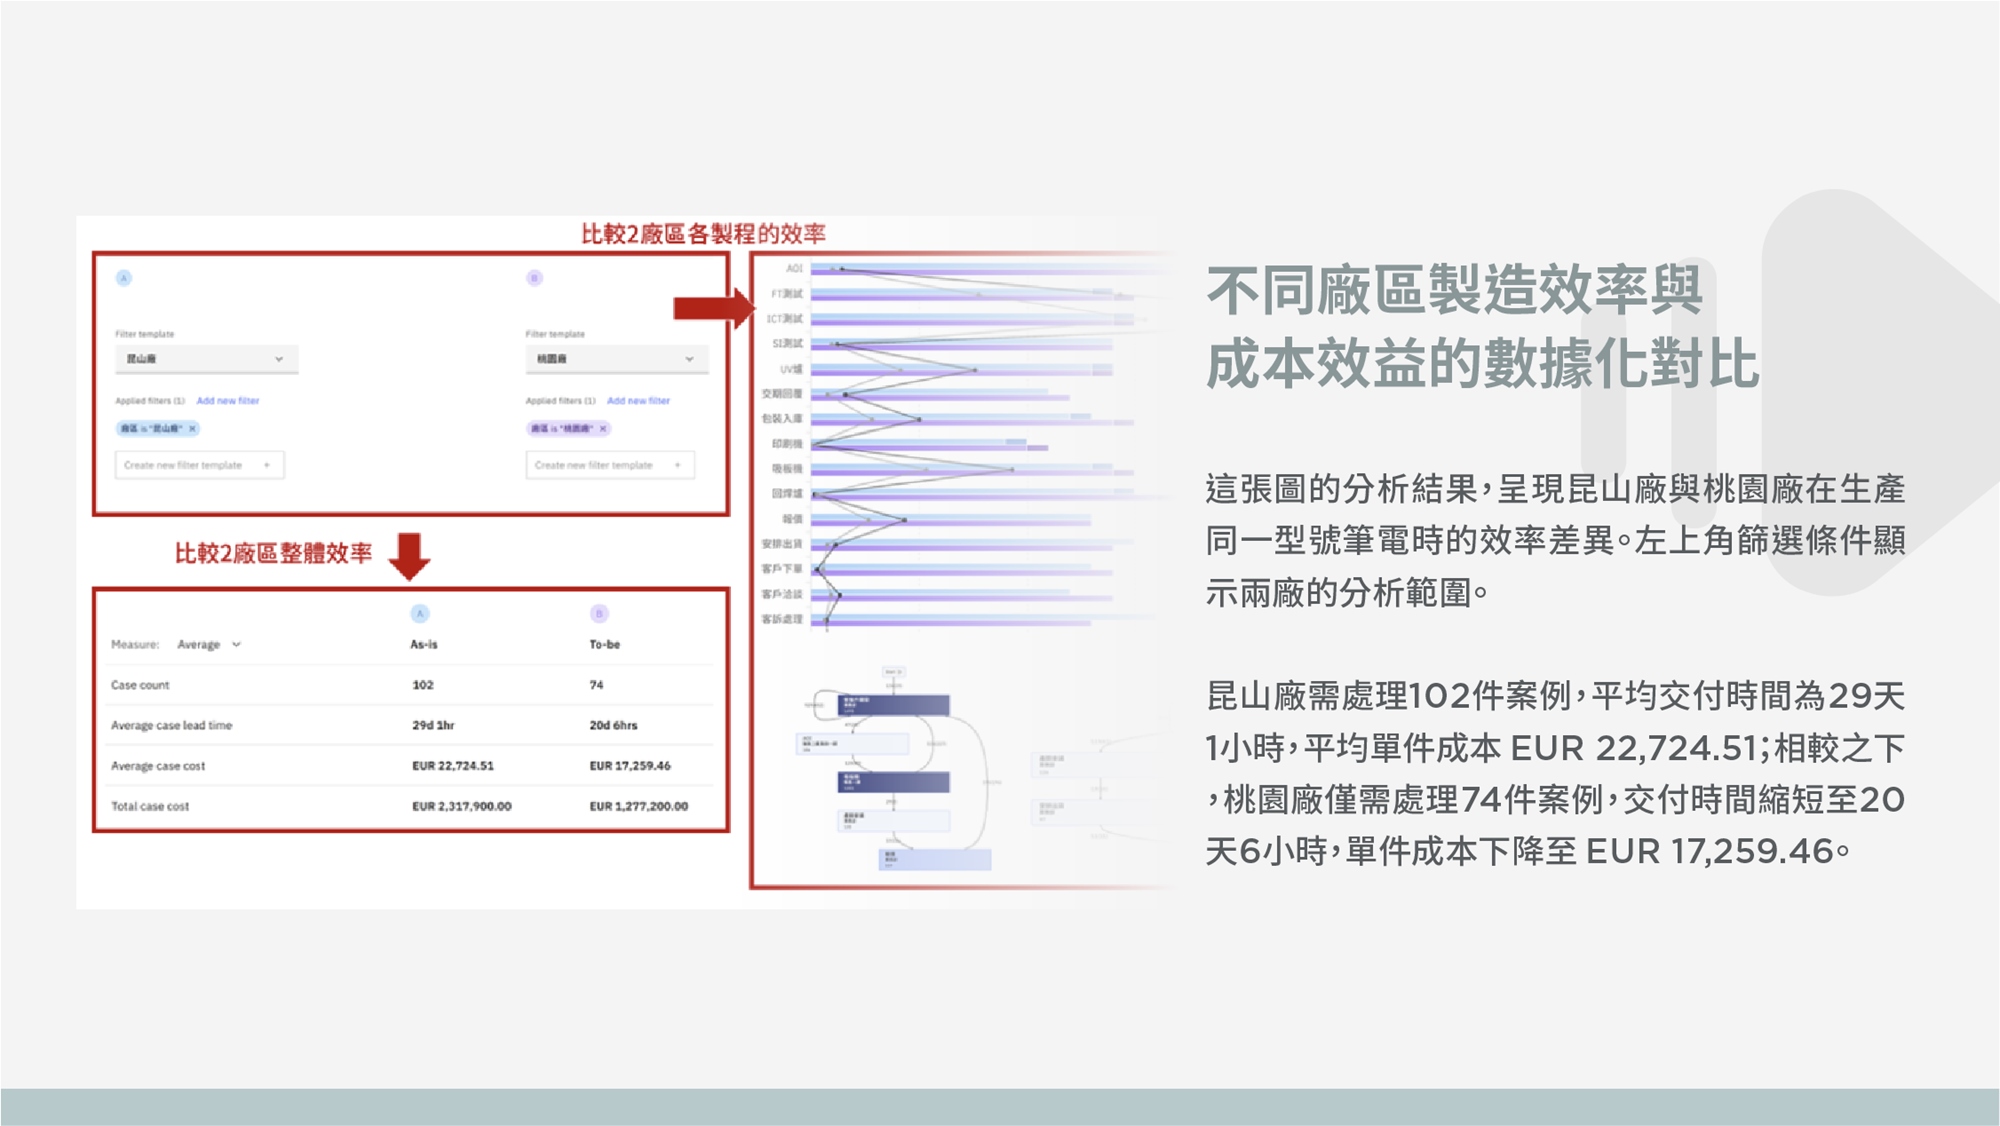Viewport: 2000px width, 1126px height.
Task: Click the blue A badge above filters
Action: tap(124, 278)
